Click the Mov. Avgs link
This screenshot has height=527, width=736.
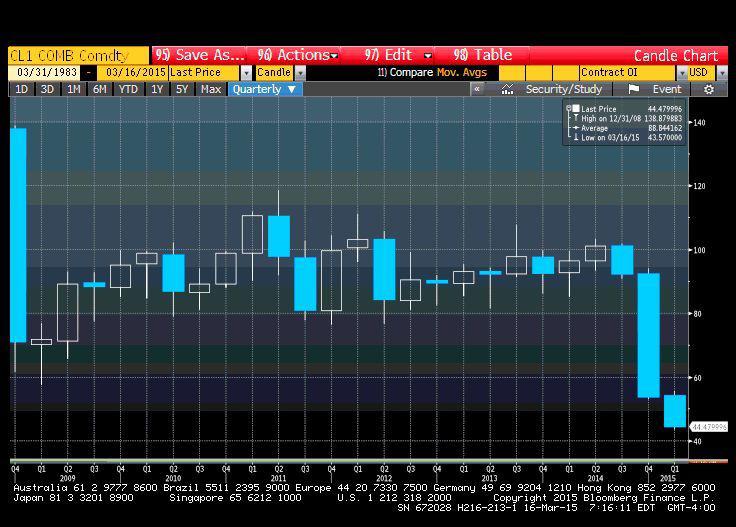coord(462,72)
